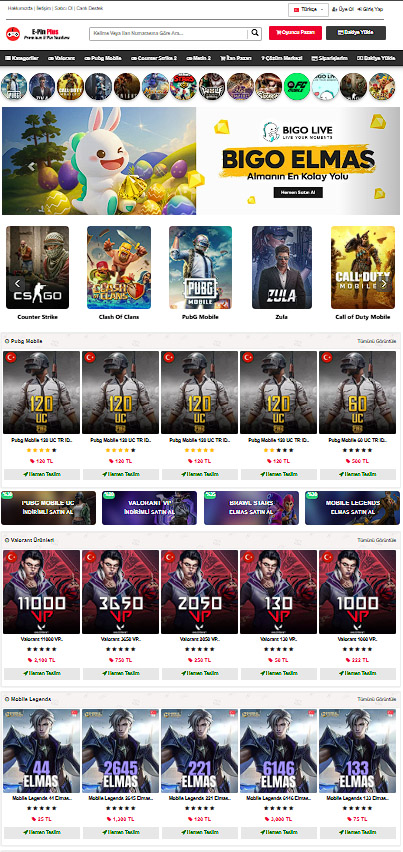Open Tümünü Görüntüle link for Pubg Mobile
The height and width of the screenshot is (852, 403).
pos(376,341)
